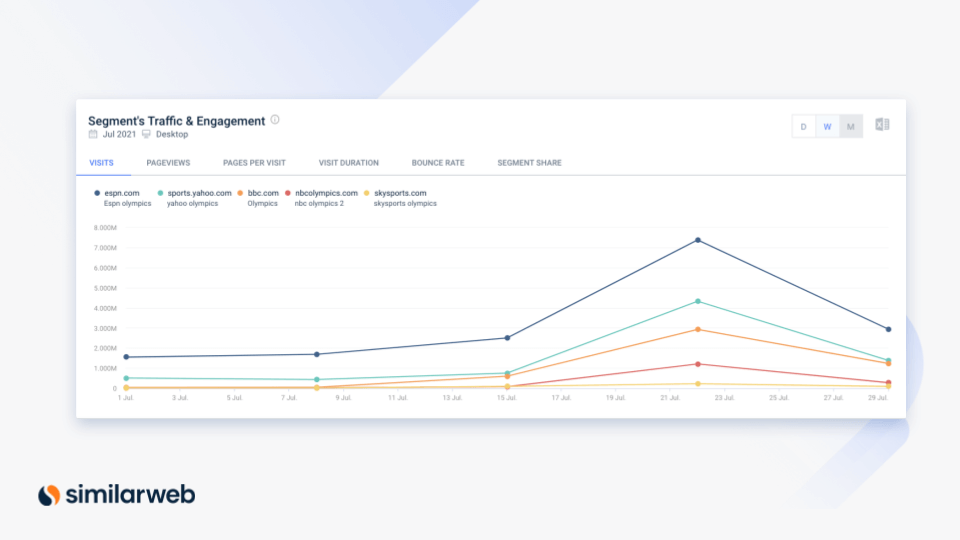Viewport: 960px width, 540px height.
Task: Click the Desktop device label
Action: click(172, 134)
